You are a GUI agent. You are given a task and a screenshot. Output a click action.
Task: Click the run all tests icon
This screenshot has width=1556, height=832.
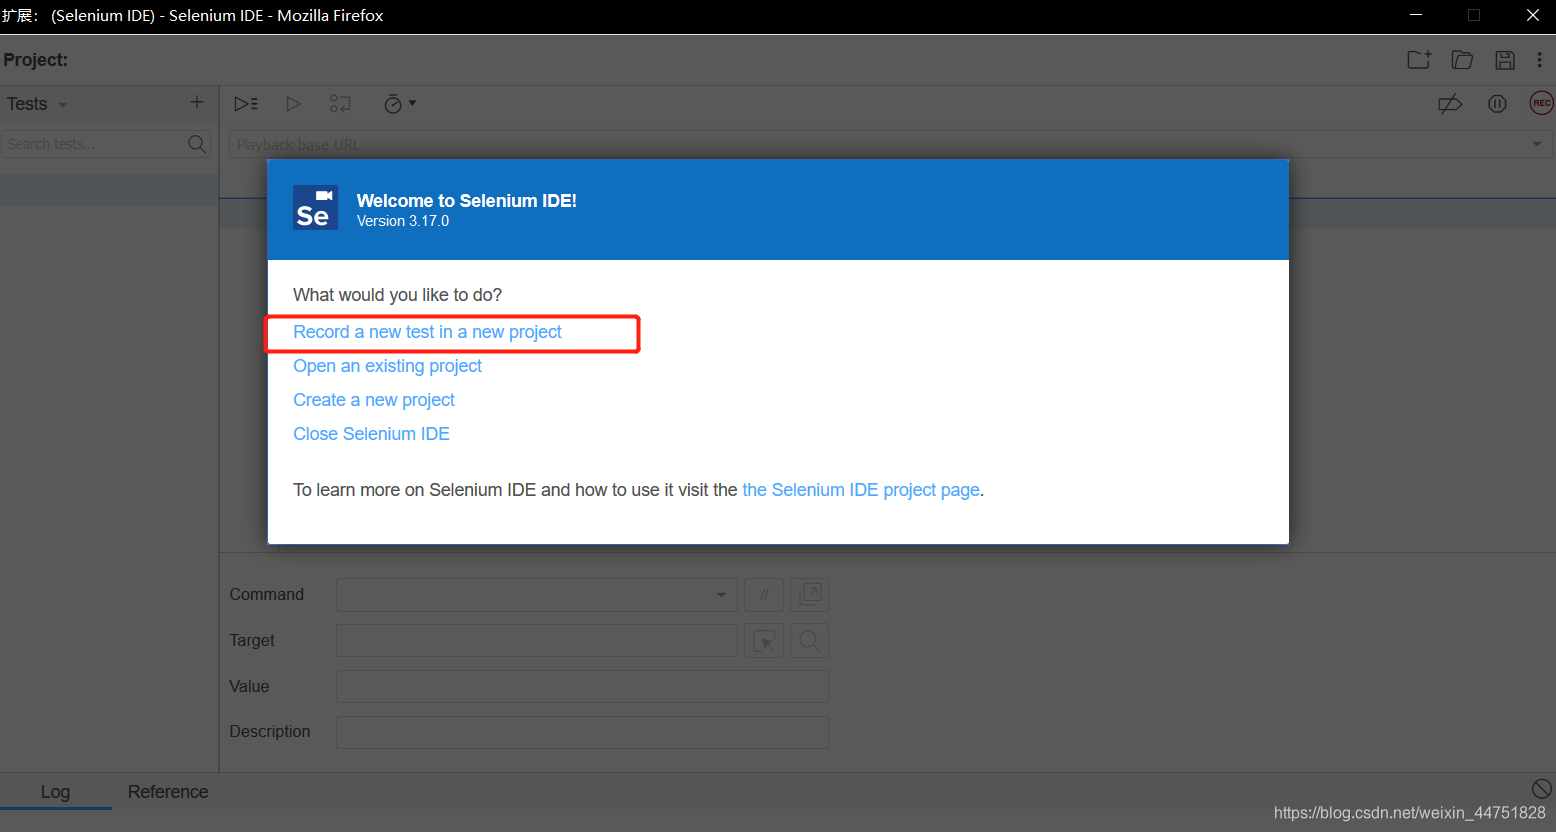coord(246,104)
